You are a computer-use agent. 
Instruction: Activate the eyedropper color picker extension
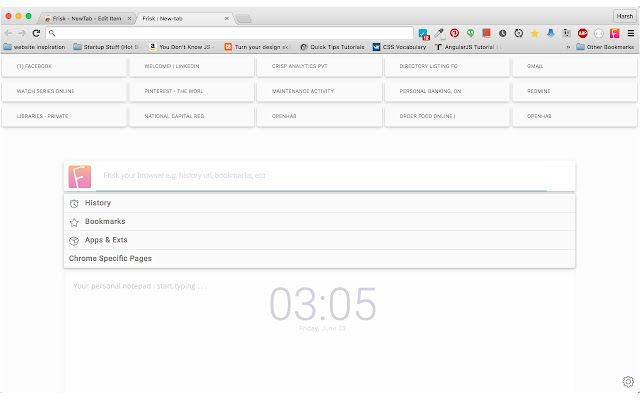pos(439,33)
